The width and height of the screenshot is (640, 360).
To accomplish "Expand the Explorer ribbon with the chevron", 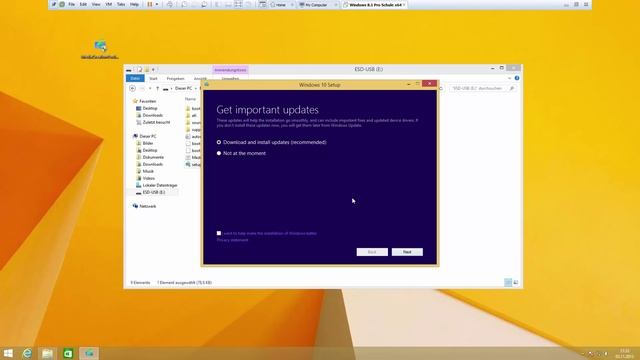I will pos(509,78).
